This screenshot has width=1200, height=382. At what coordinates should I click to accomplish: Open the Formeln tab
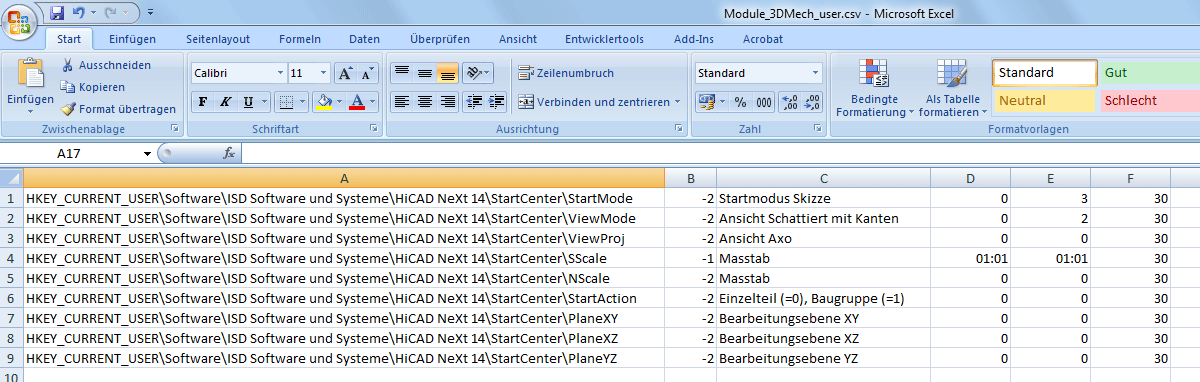point(300,39)
